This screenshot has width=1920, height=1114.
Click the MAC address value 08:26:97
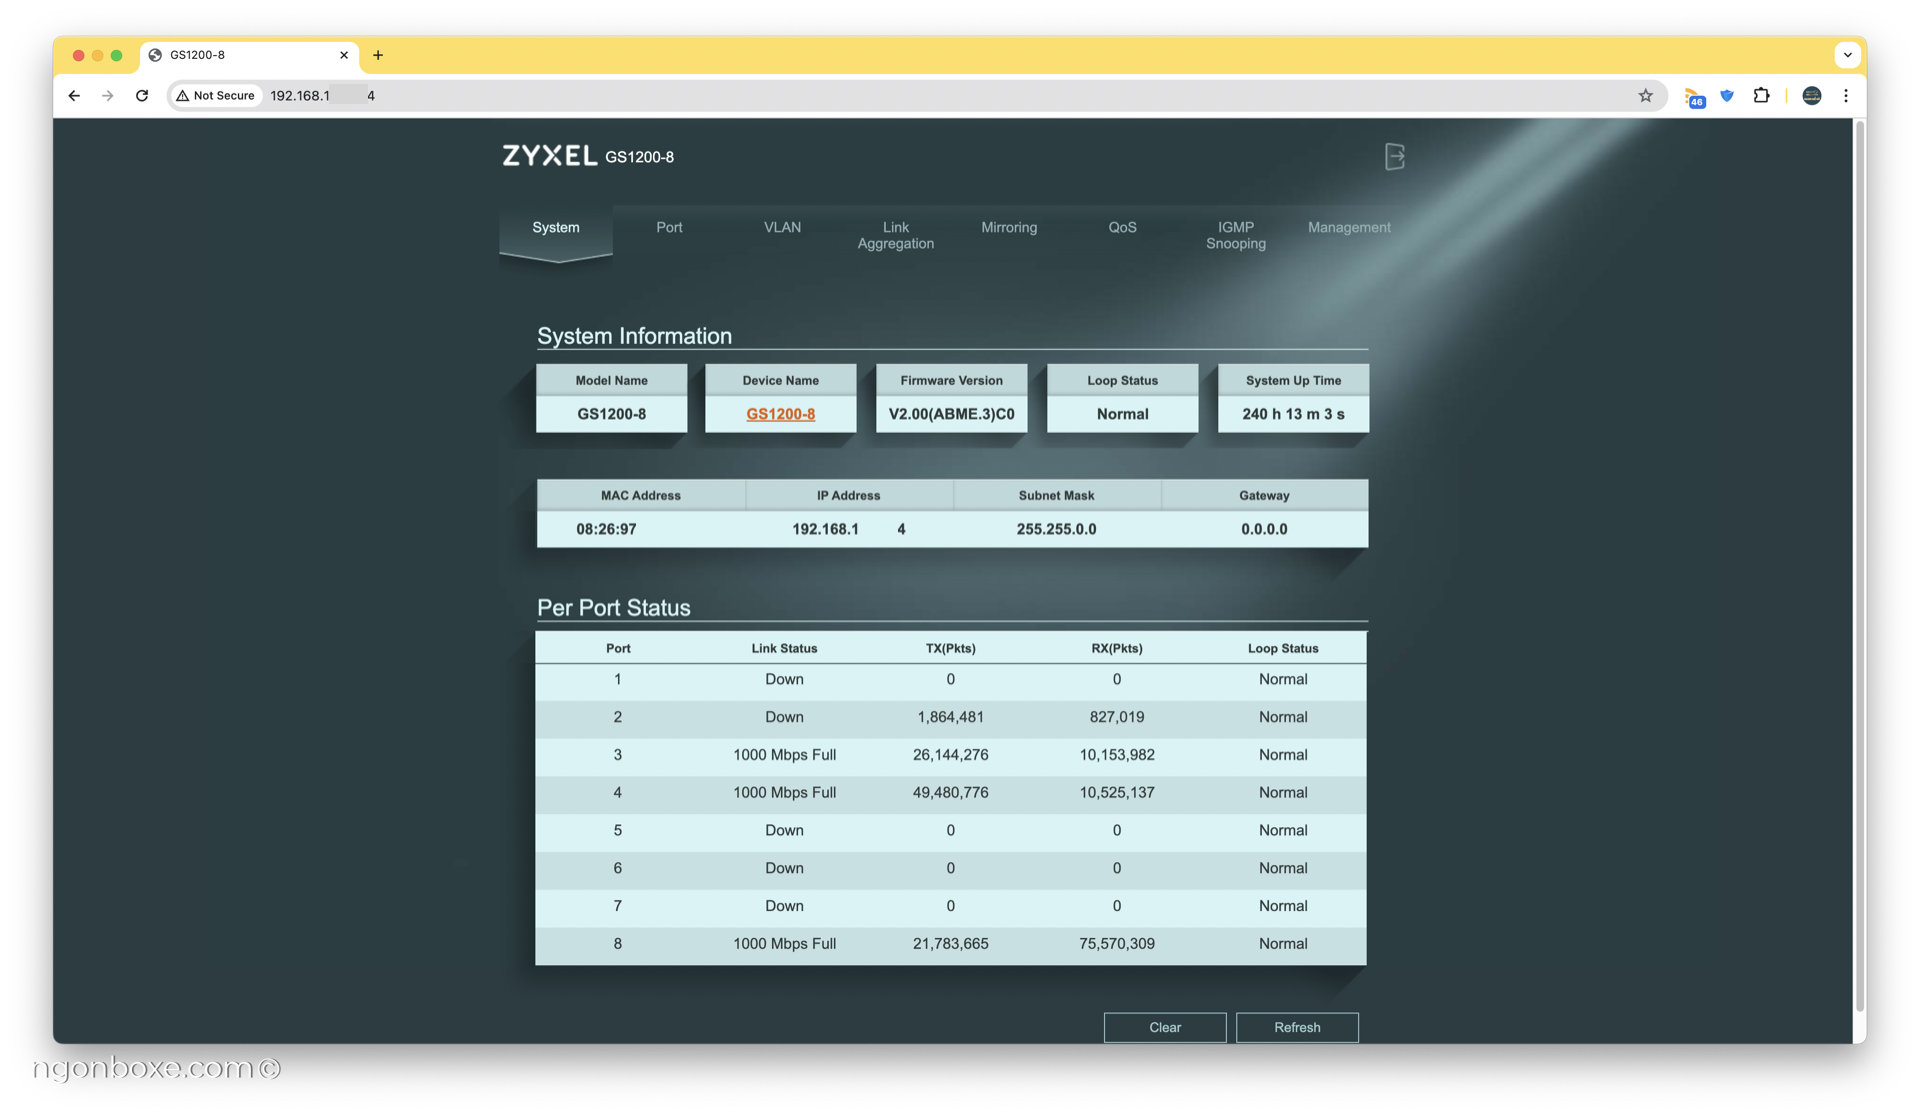point(606,529)
